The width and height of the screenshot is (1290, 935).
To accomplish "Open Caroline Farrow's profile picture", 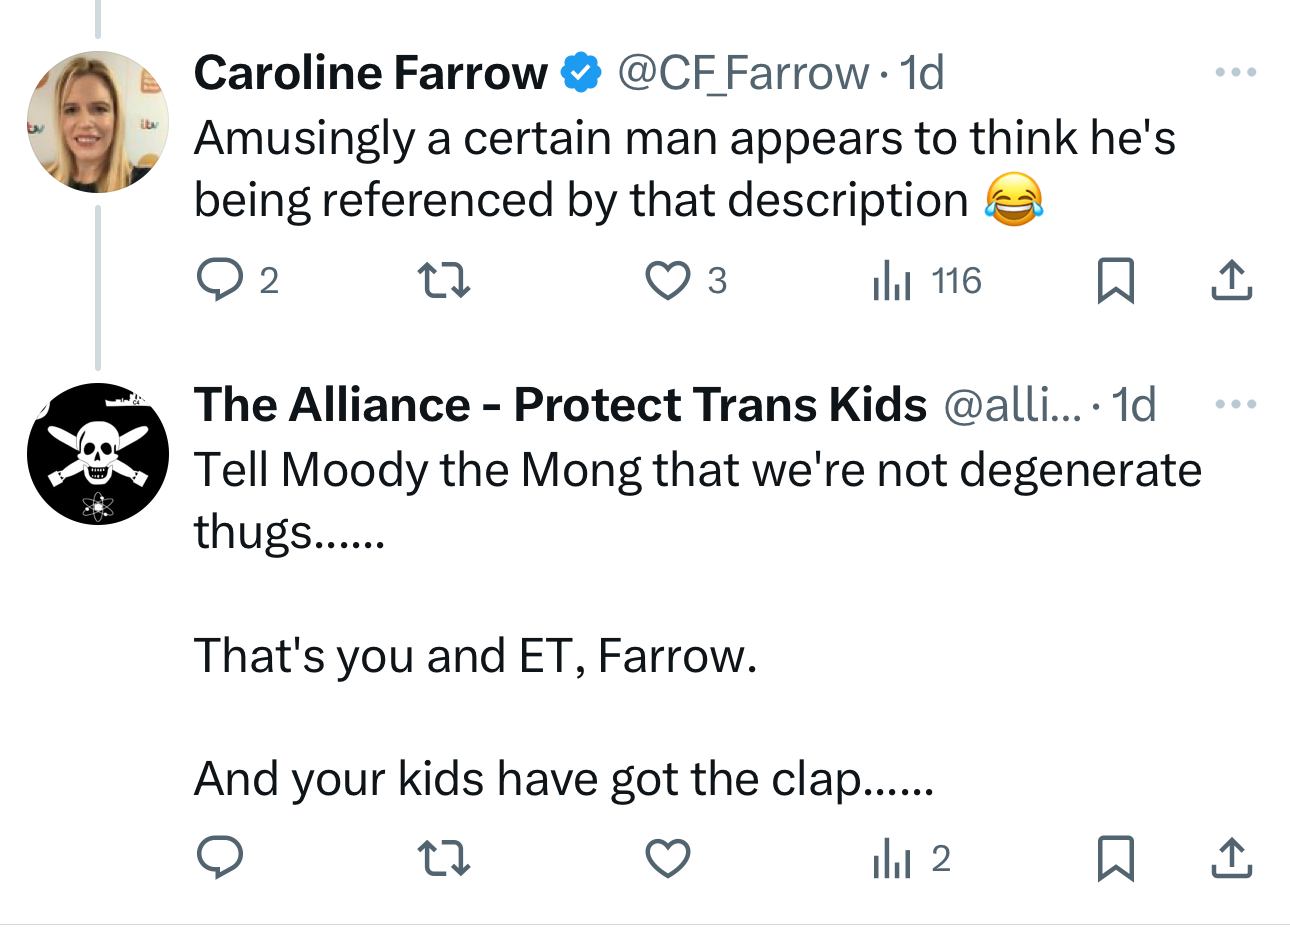I will [x=97, y=122].
